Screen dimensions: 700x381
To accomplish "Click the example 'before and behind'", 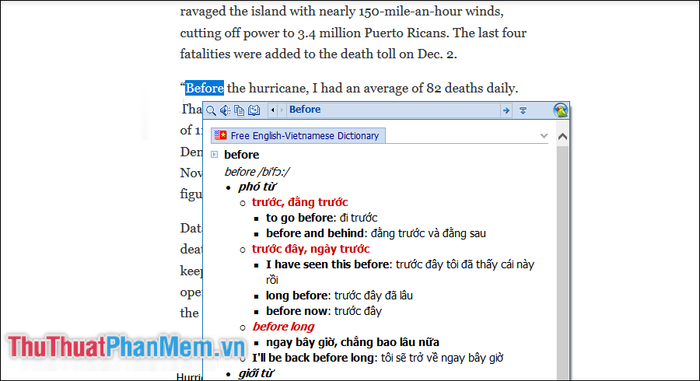I will [315, 234].
